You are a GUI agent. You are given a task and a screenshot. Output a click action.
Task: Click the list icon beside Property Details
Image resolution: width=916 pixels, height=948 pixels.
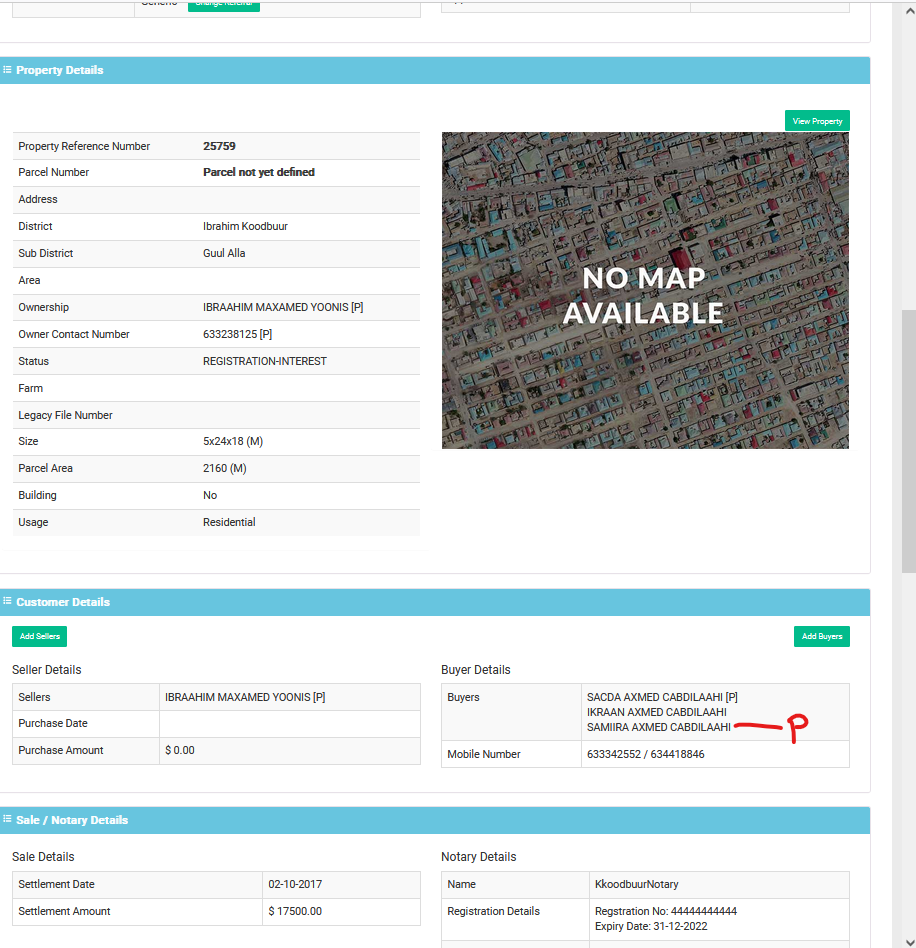tap(7, 70)
